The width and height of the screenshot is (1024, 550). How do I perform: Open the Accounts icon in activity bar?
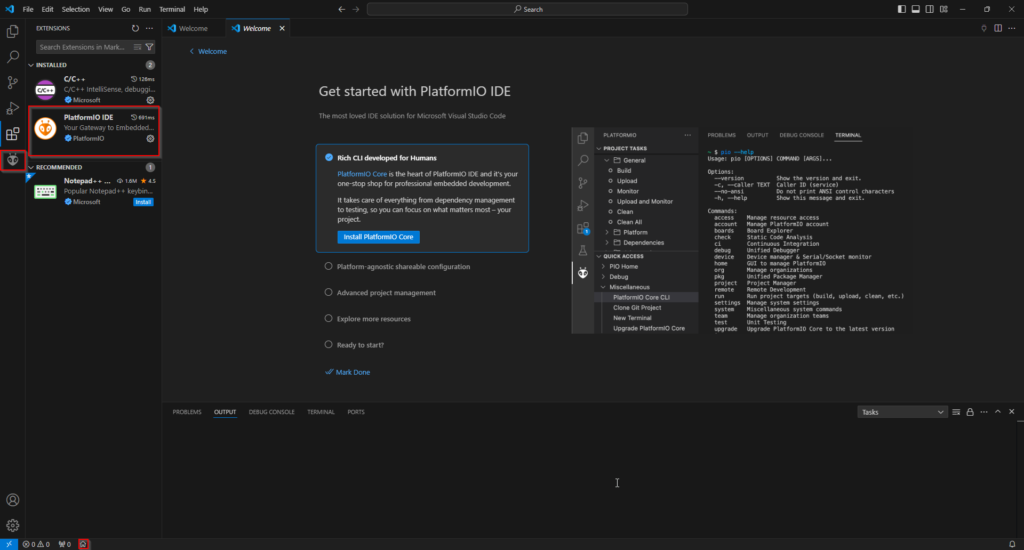click(12, 500)
